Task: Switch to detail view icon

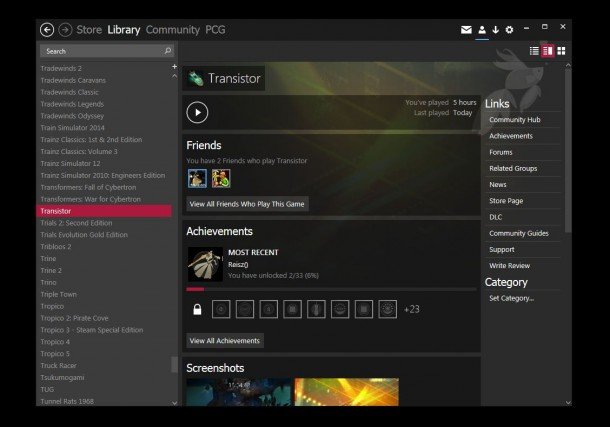Action: (x=548, y=51)
